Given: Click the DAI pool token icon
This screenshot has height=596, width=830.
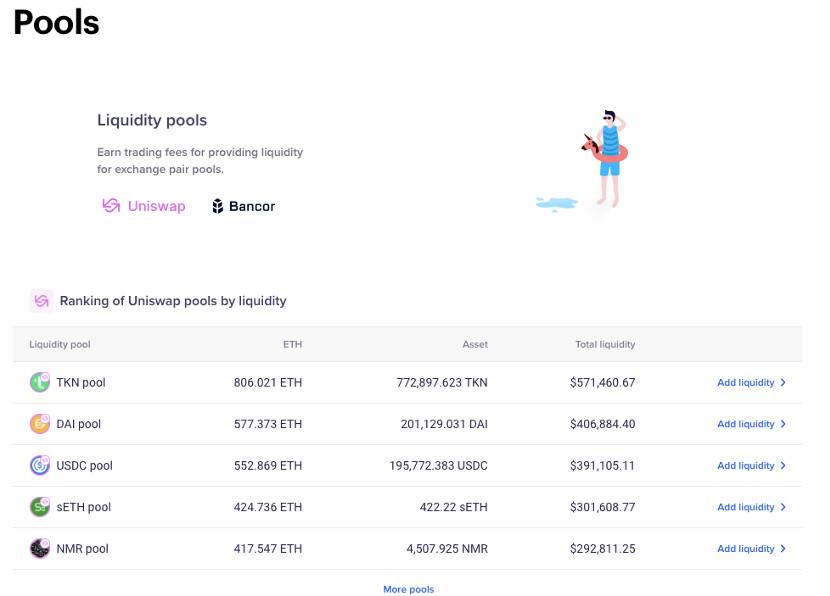Looking at the screenshot, I should (x=40, y=424).
